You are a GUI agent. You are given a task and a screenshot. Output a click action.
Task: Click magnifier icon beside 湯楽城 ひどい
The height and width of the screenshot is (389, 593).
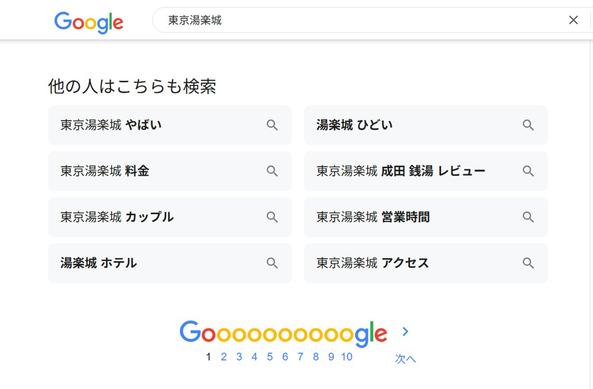click(528, 125)
